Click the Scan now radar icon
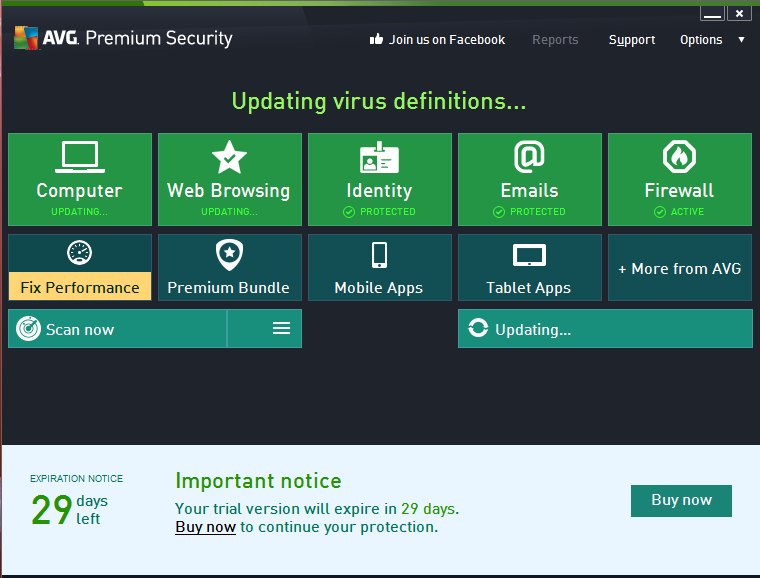Screen dimensions: 760x578 tap(28, 329)
